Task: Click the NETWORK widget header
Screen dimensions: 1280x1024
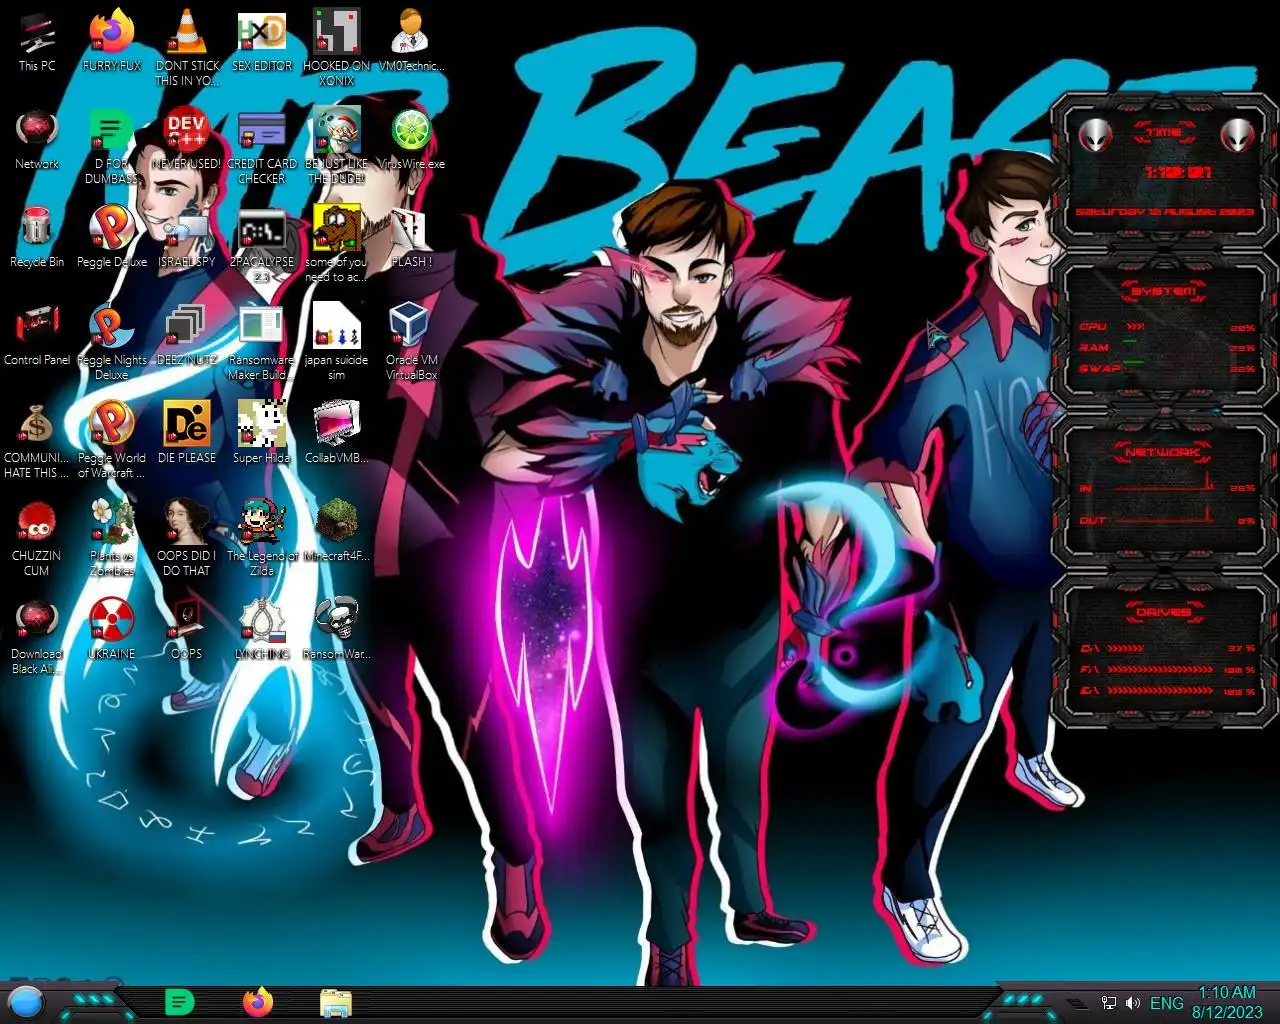Action: 1164,452
